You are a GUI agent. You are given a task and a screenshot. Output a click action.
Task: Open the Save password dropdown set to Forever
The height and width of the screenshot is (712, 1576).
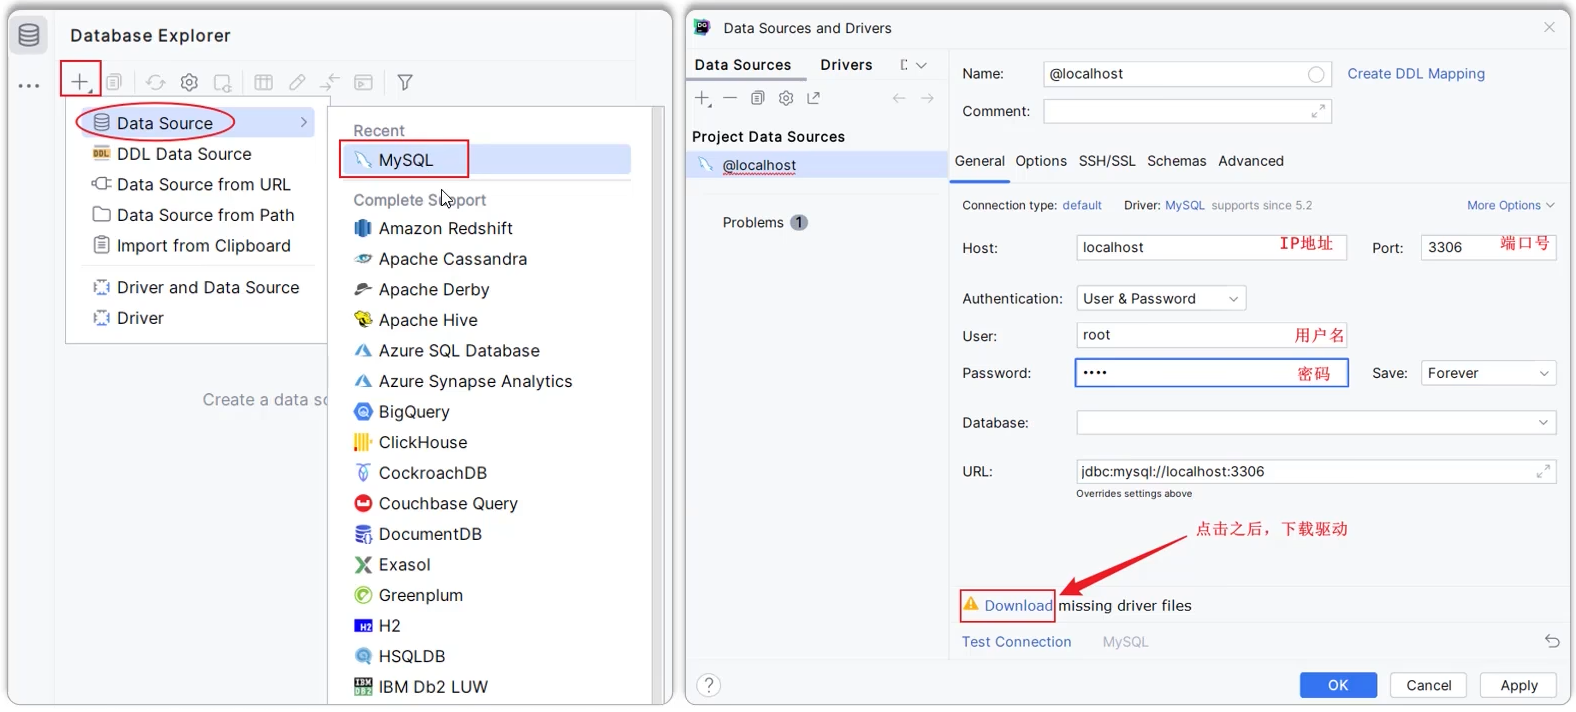pyautogui.click(x=1488, y=373)
